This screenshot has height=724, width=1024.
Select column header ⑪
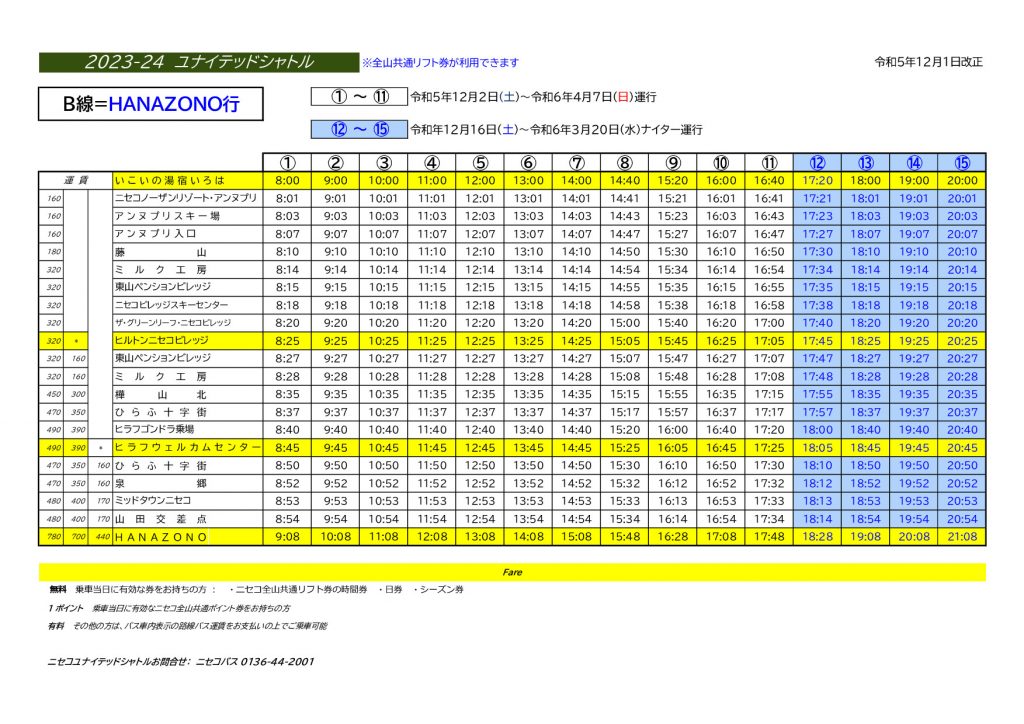769,163
